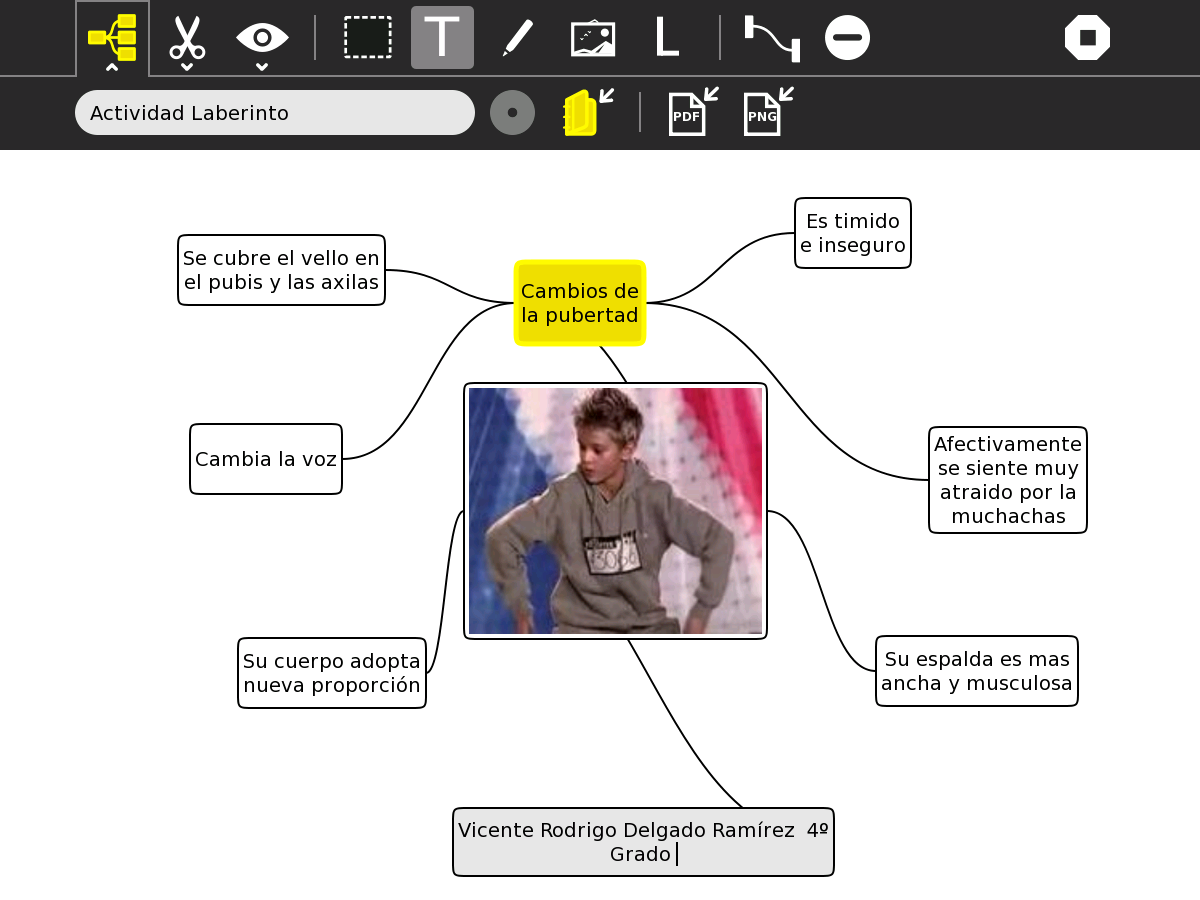Activate the Text mode T tool
Viewport: 1200px width, 900px height.
pos(442,37)
